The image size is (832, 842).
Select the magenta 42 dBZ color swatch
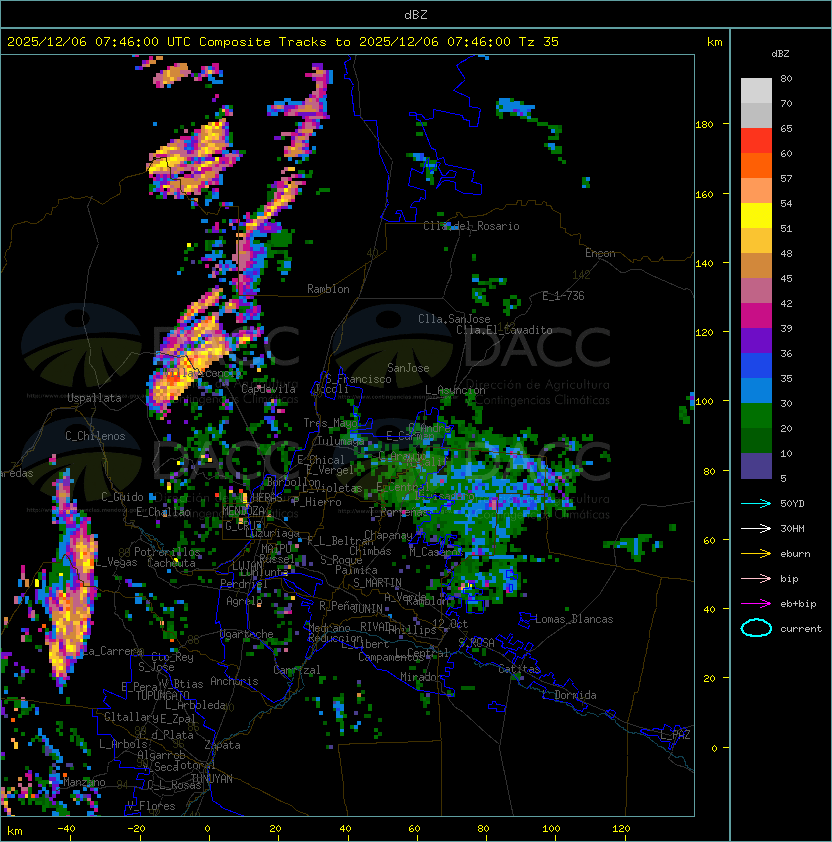[756, 316]
